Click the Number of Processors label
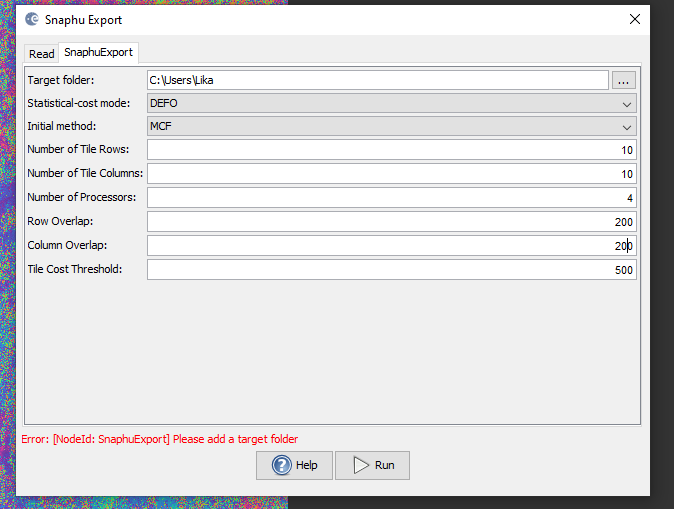The height and width of the screenshot is (509, 674). pos(82,197)
